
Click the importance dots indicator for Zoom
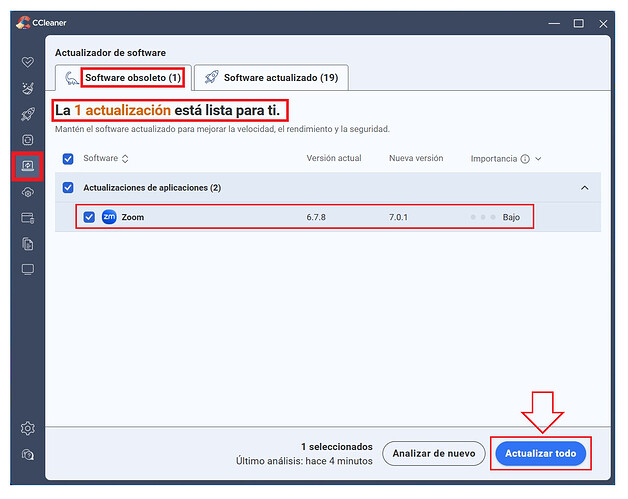click(483, 217)
